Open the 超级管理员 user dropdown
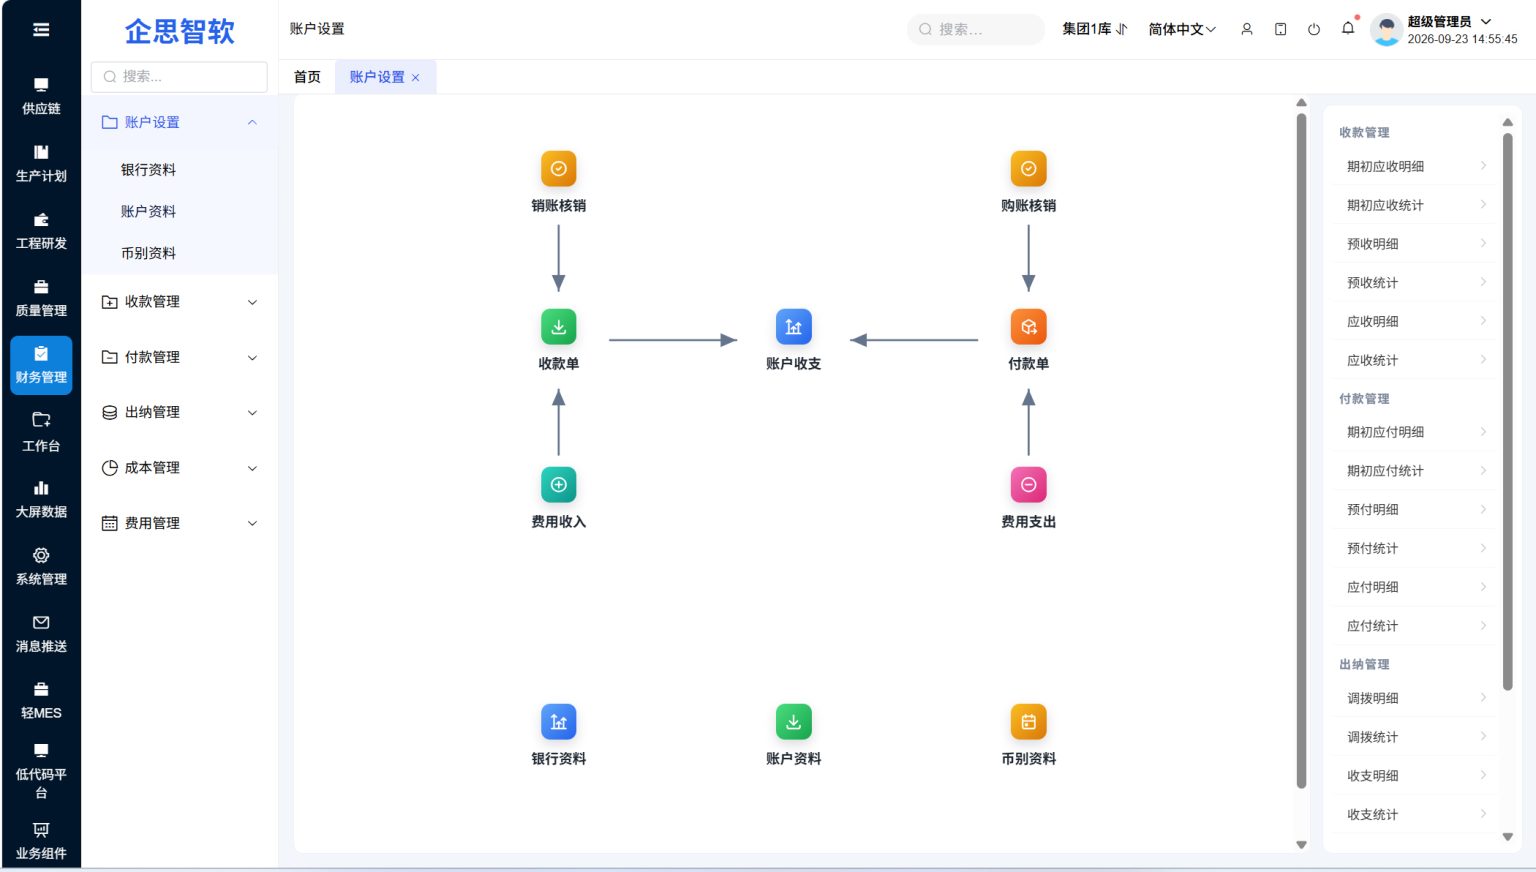Screen dimensions: 1536x872 (x=1448, y=21)
